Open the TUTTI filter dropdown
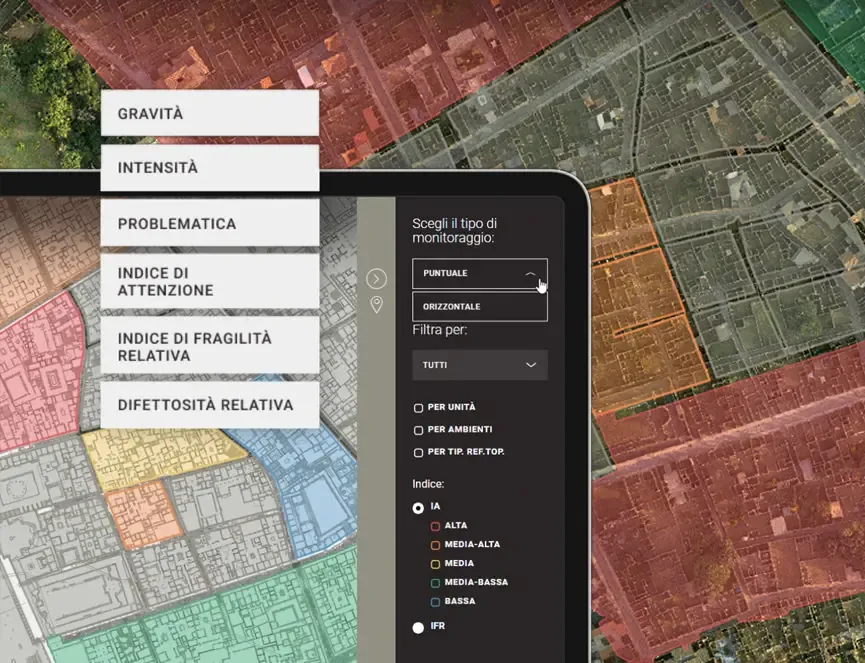 (x=480, y=365)
